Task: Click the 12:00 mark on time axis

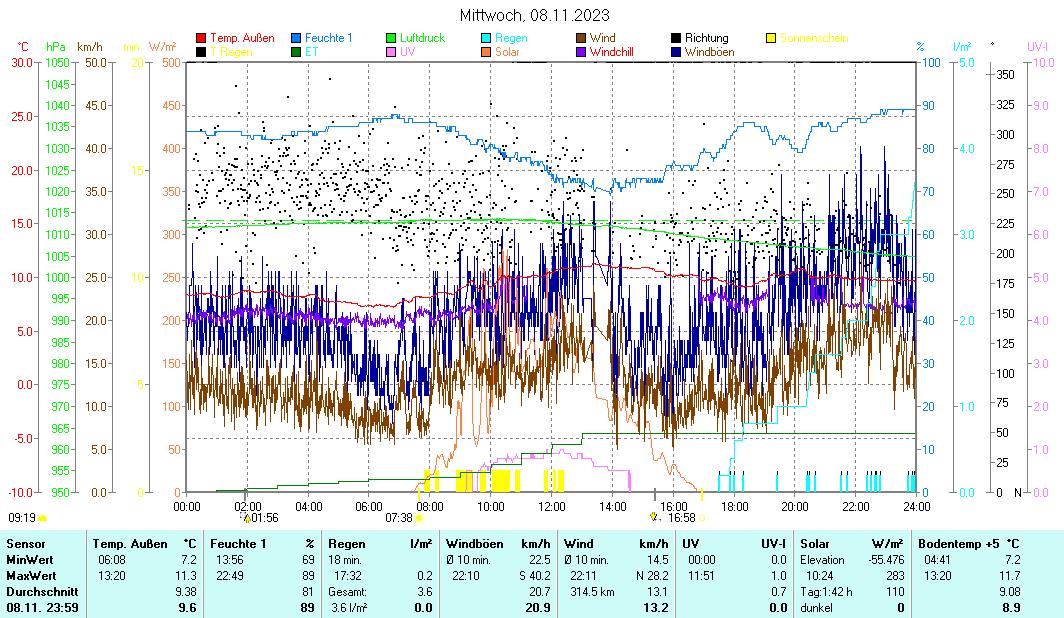Action: pyautogui.click(x=551, y=506)
